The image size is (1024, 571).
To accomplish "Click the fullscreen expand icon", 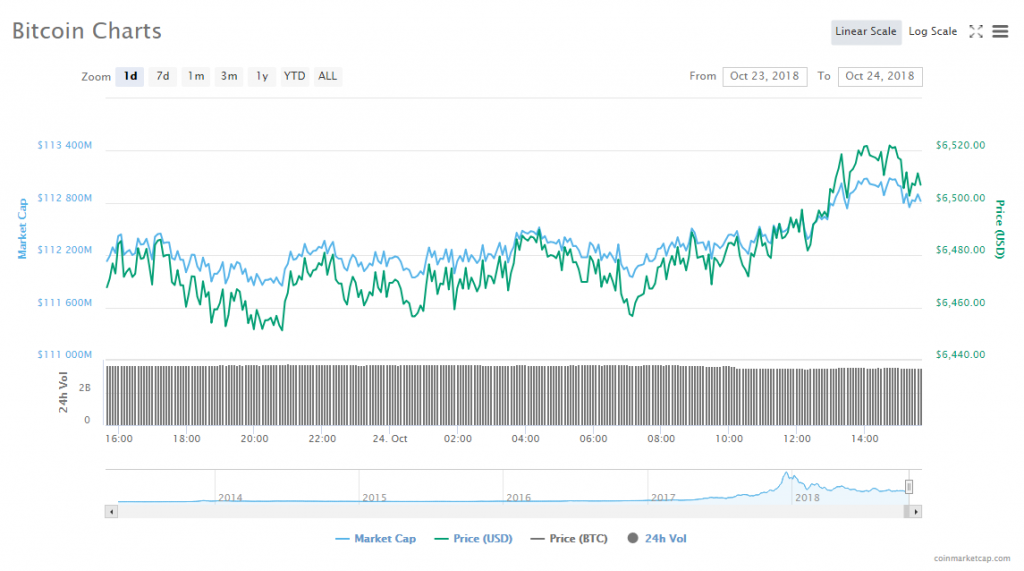I will [976, 32].
